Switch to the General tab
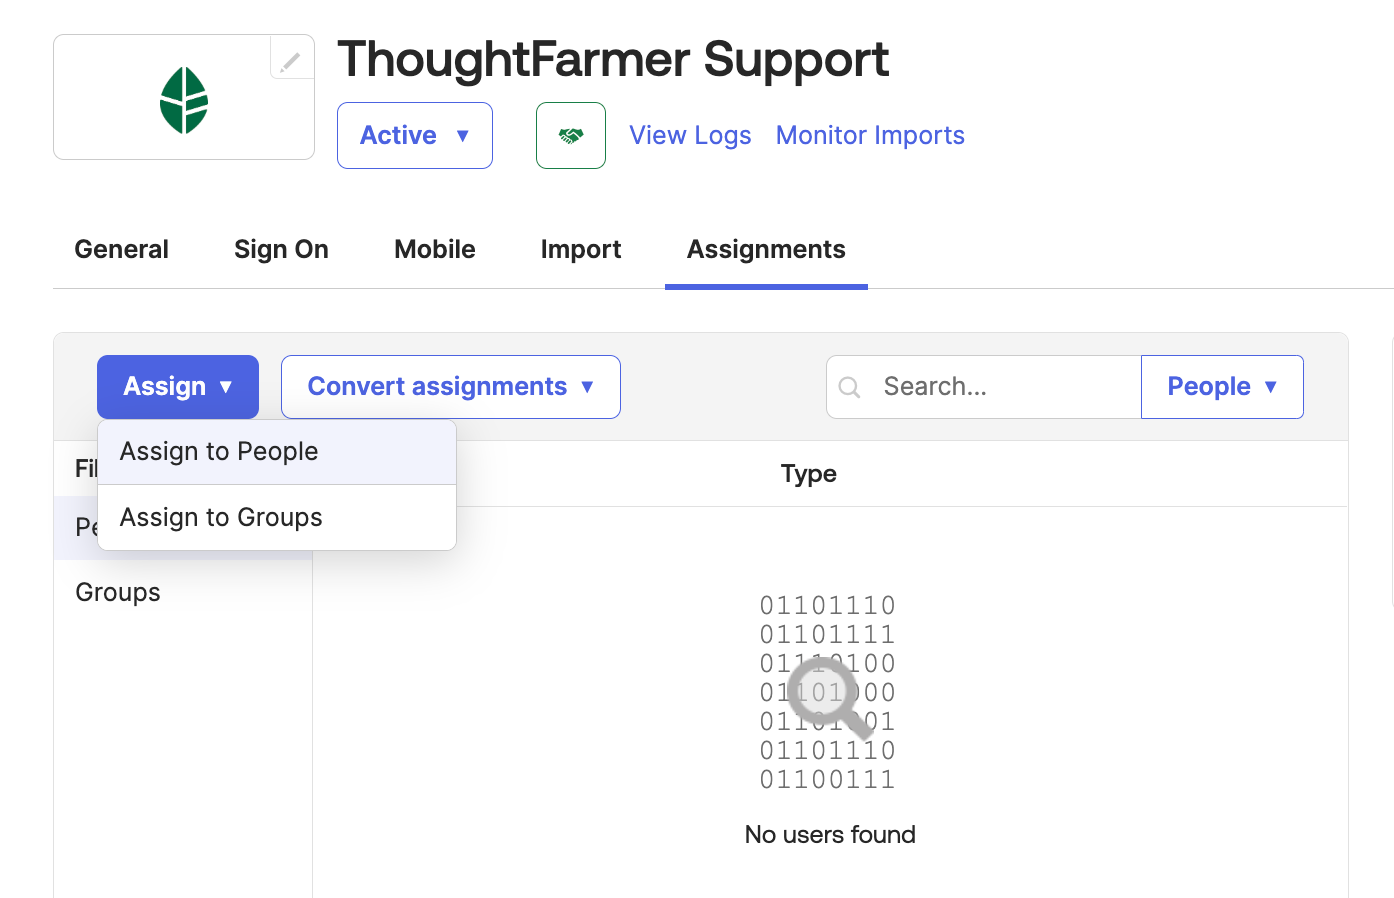The width and height of the screenshot is (1394, 898). point(121,249)
